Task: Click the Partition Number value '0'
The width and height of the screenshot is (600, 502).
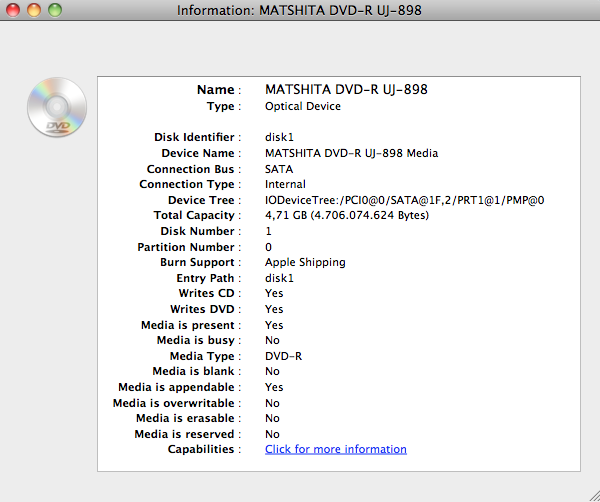Action: coord(268,247)
